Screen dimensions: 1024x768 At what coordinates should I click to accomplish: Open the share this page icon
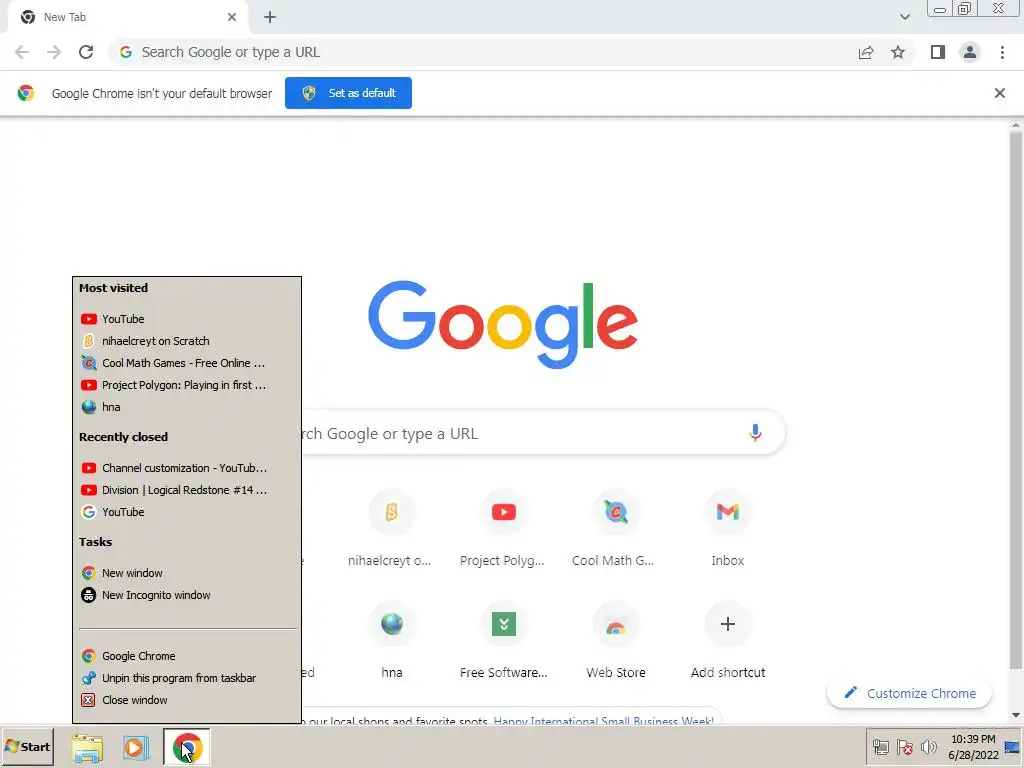(x=866, y=52)
